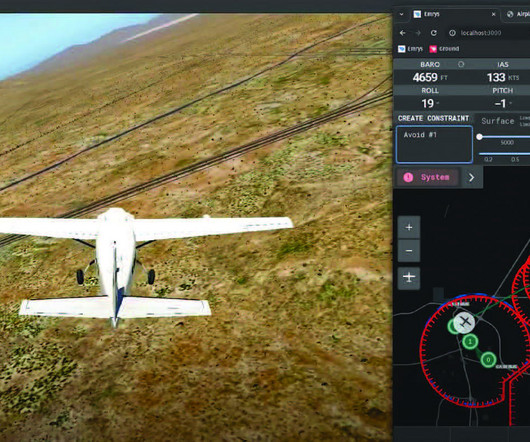
Task: Open the Ground bookmark
Action: (x=444, y=49)
